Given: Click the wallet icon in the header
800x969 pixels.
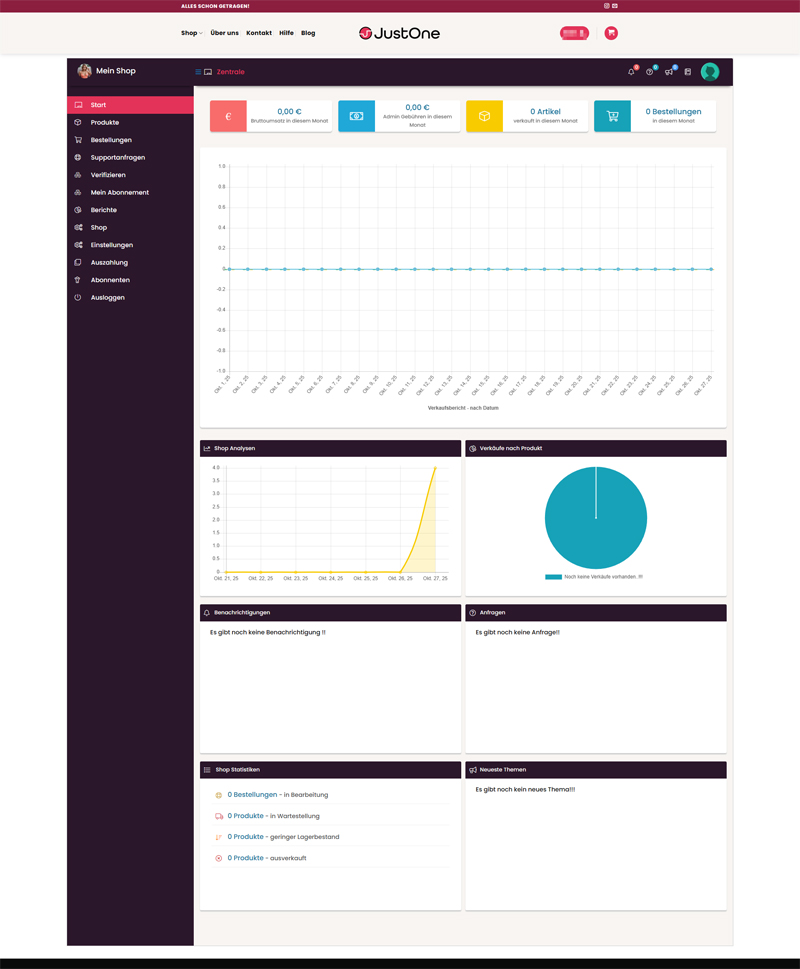Looking at the screenshot, I should coord(688,72).
